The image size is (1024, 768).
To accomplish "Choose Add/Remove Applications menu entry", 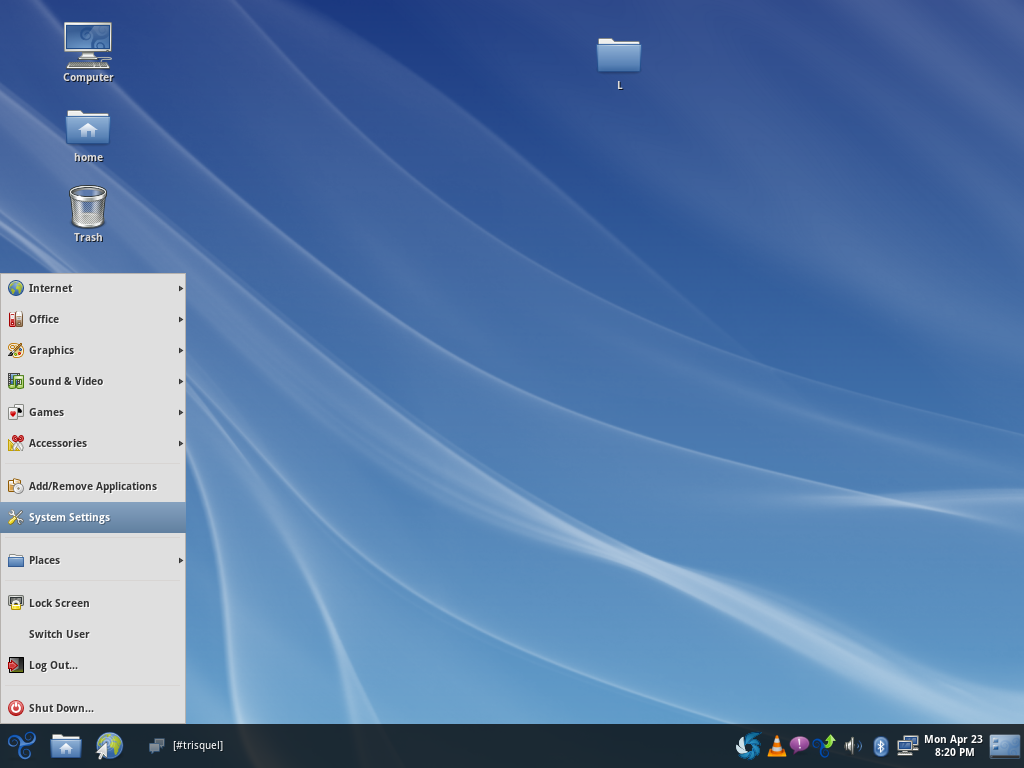I will click(92, 486).
